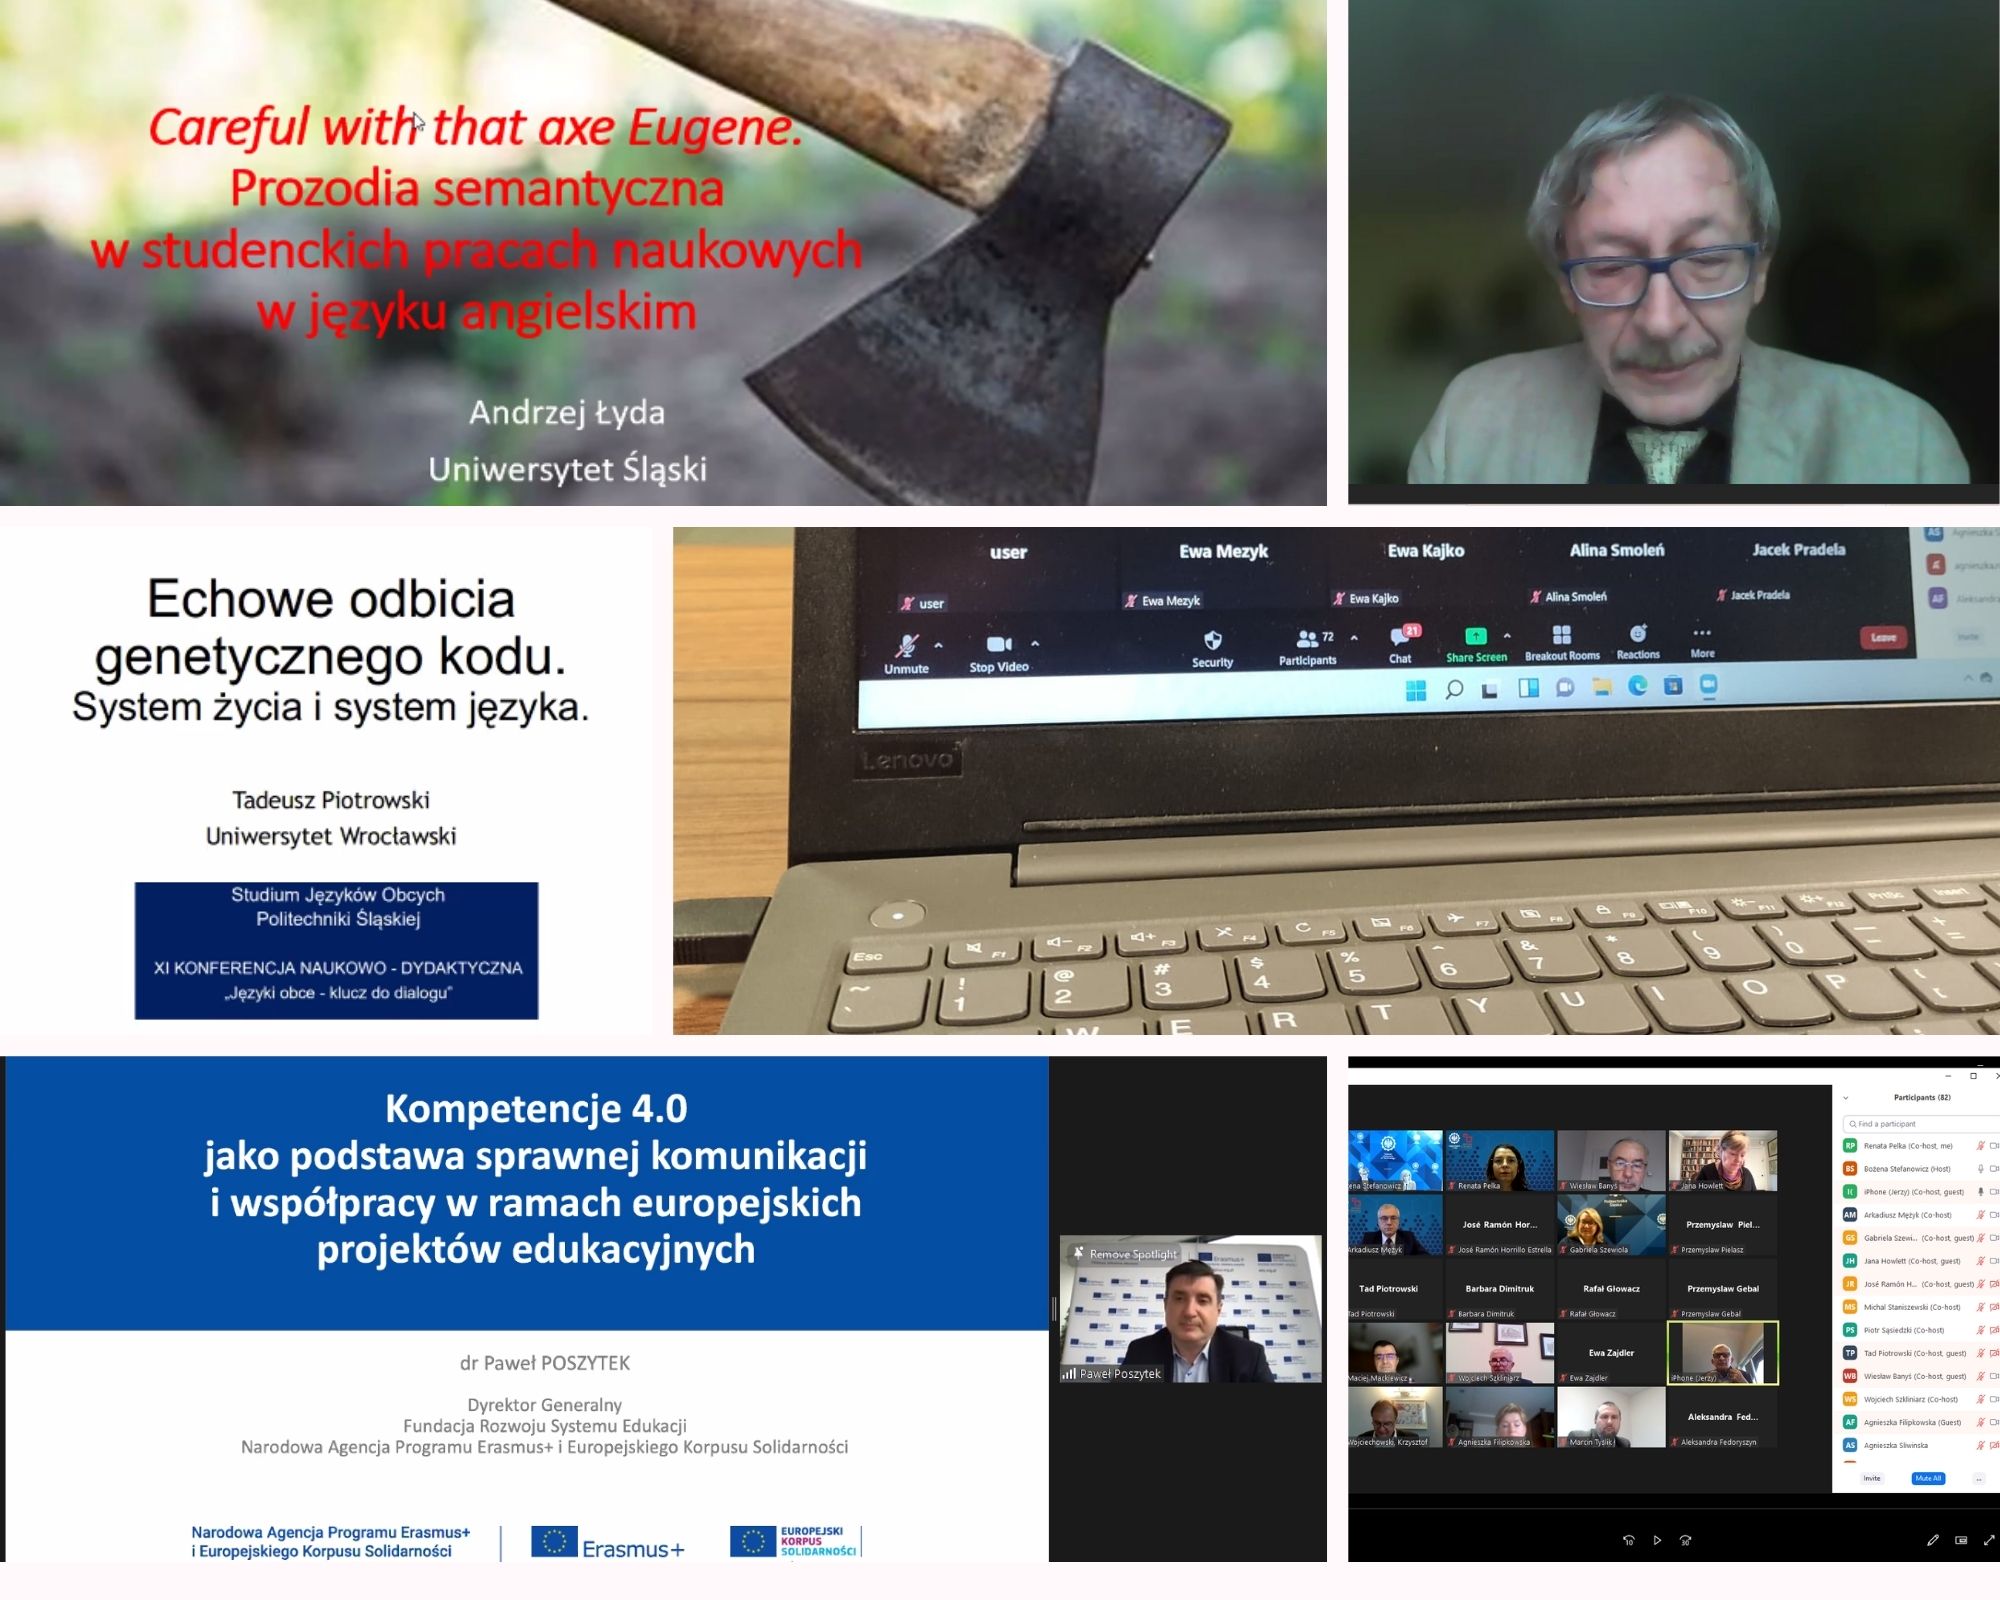The width and height of the screenshot is (2000, 1600).
Task: Click TP avatar for Tad Piotrowski
Action: click(1850, 1353)
